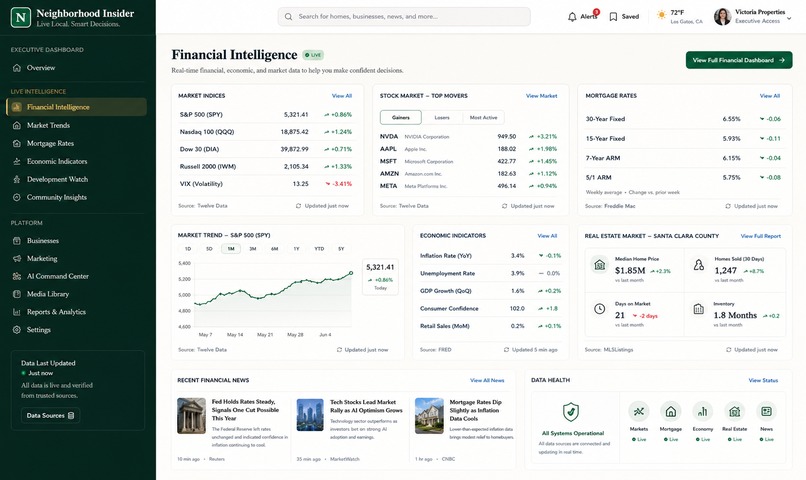
Task: Click the sun weather icon
Action: [662, 15]
